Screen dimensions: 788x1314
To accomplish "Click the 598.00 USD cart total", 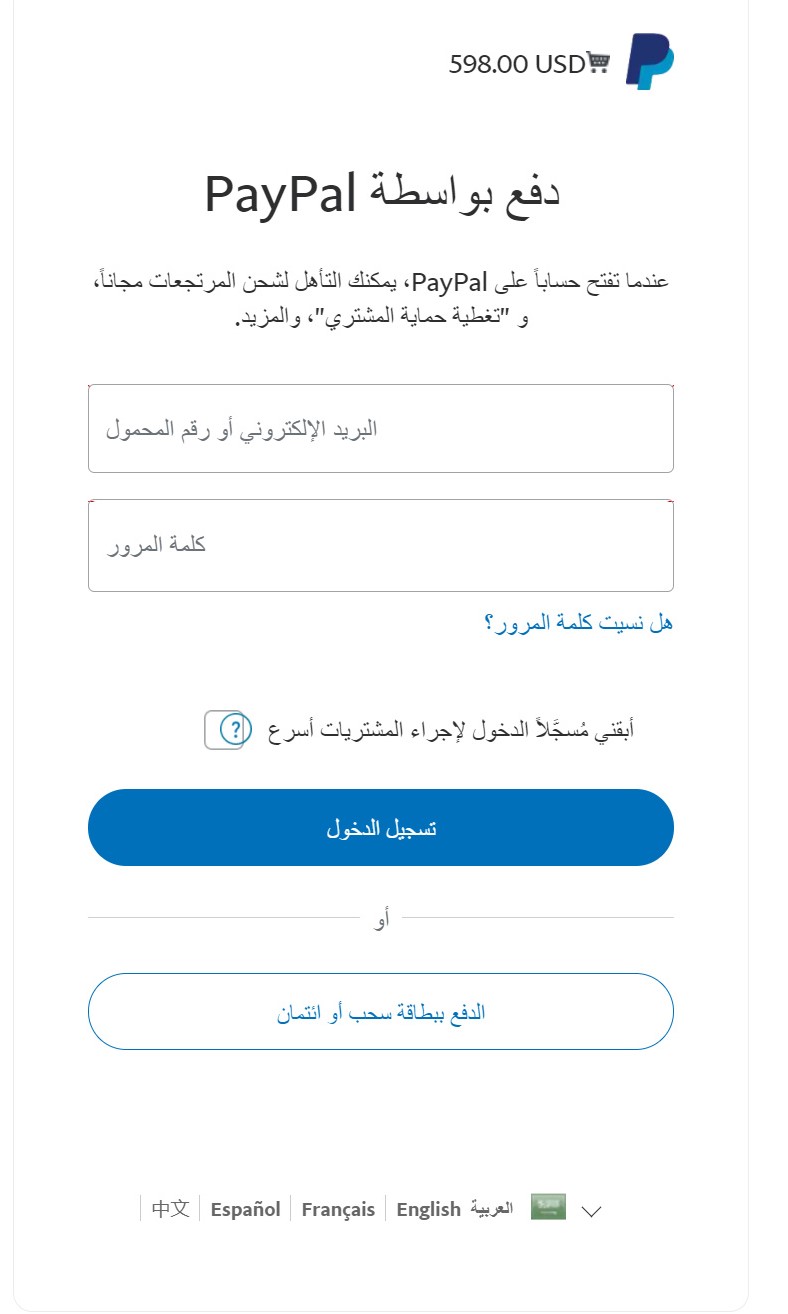I will [516, 64].
